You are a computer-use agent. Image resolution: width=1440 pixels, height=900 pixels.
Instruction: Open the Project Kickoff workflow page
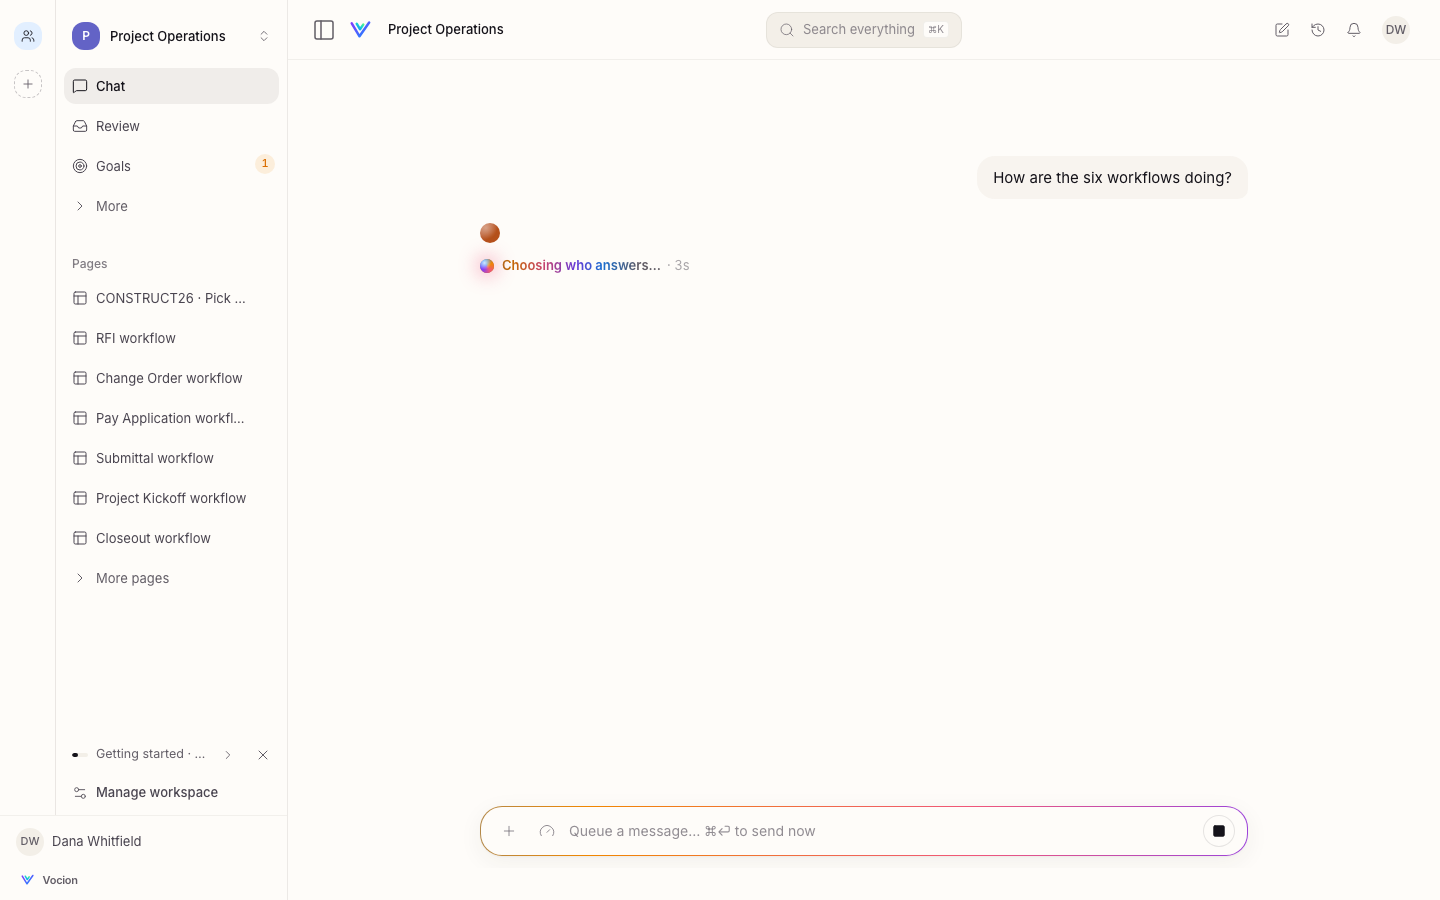pos(171,498)
